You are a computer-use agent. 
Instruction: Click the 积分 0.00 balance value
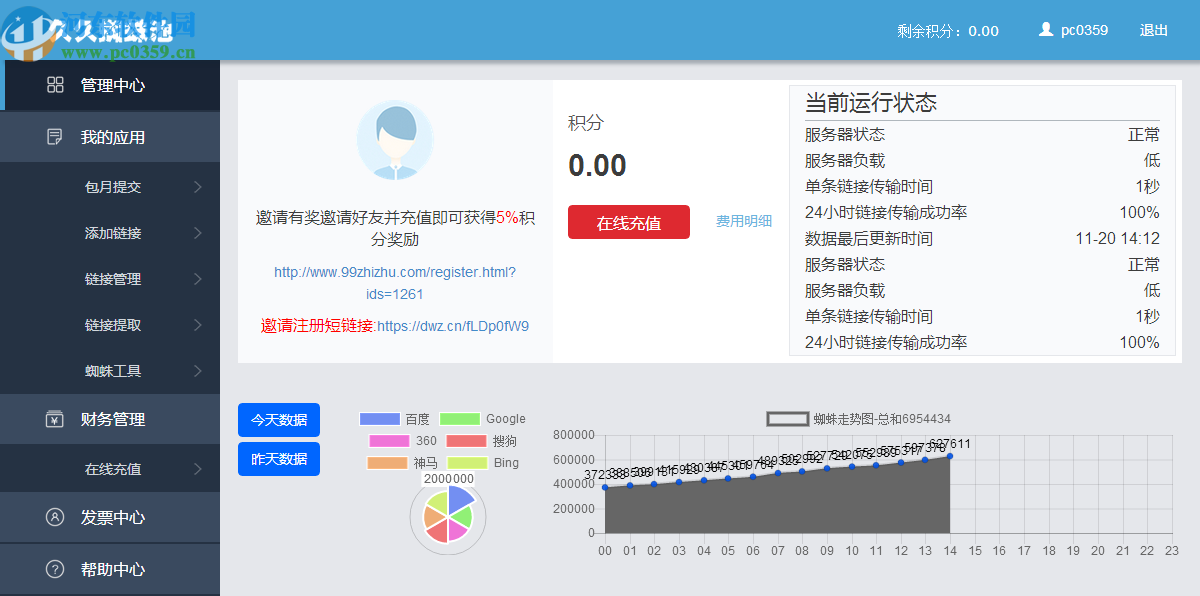click(597, 165)
